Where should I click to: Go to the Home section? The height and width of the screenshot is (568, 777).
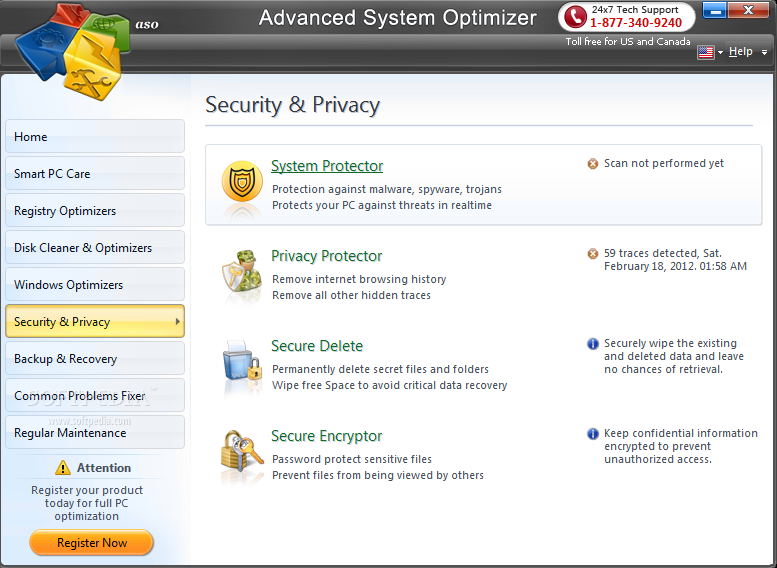tap(95, 136)
